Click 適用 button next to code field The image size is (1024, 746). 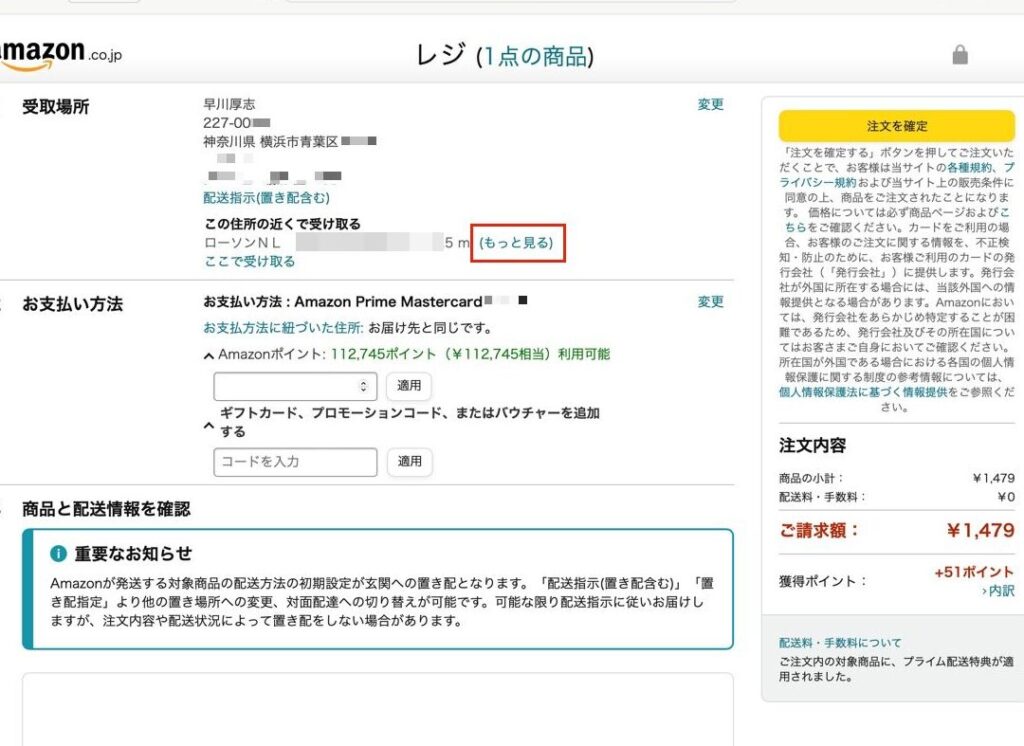[409, 461]
